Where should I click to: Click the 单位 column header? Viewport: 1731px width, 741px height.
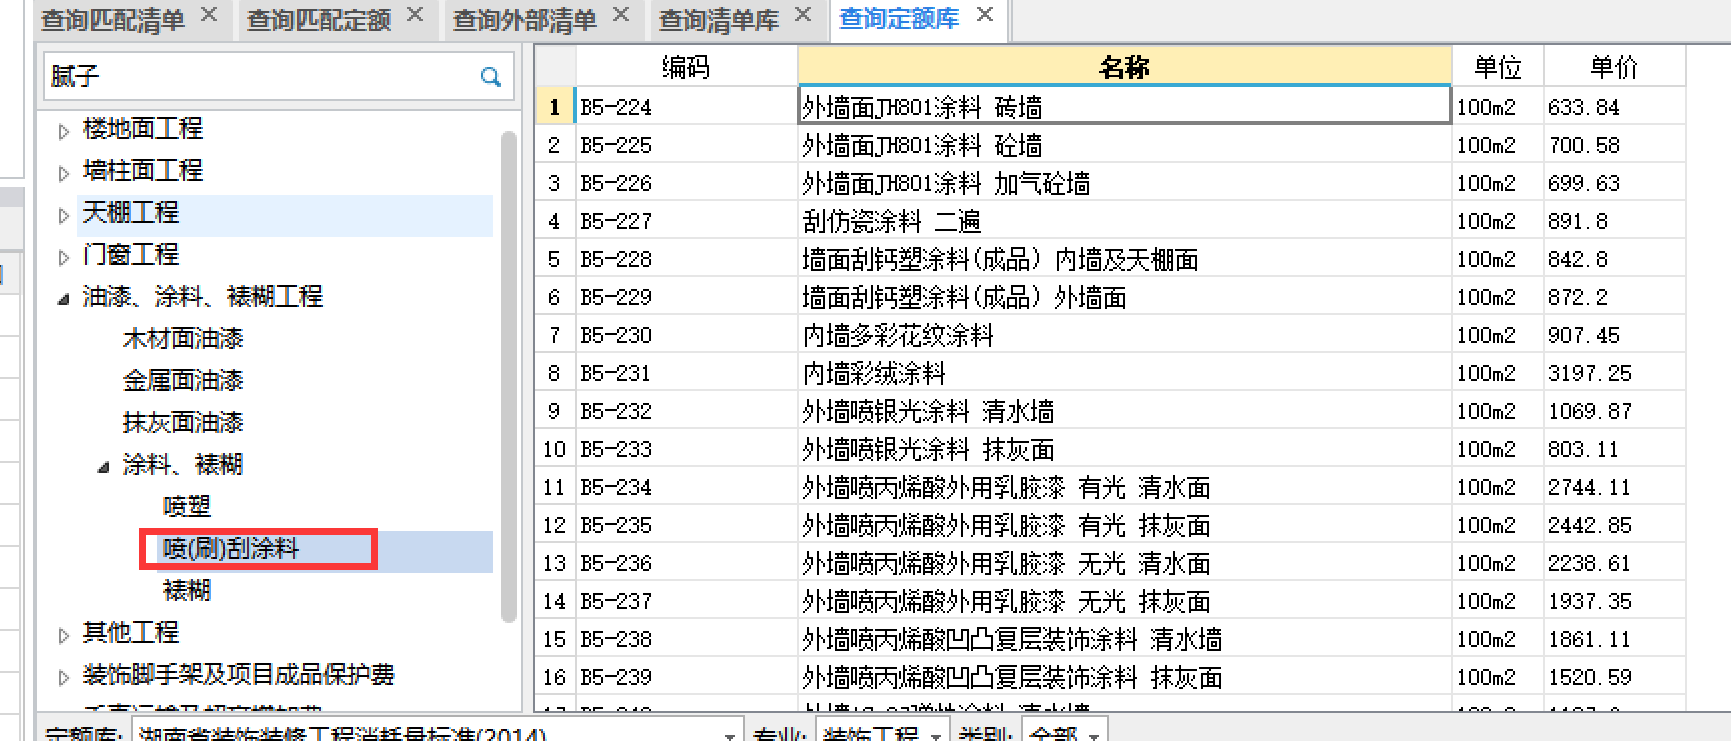click(1498, 67)
